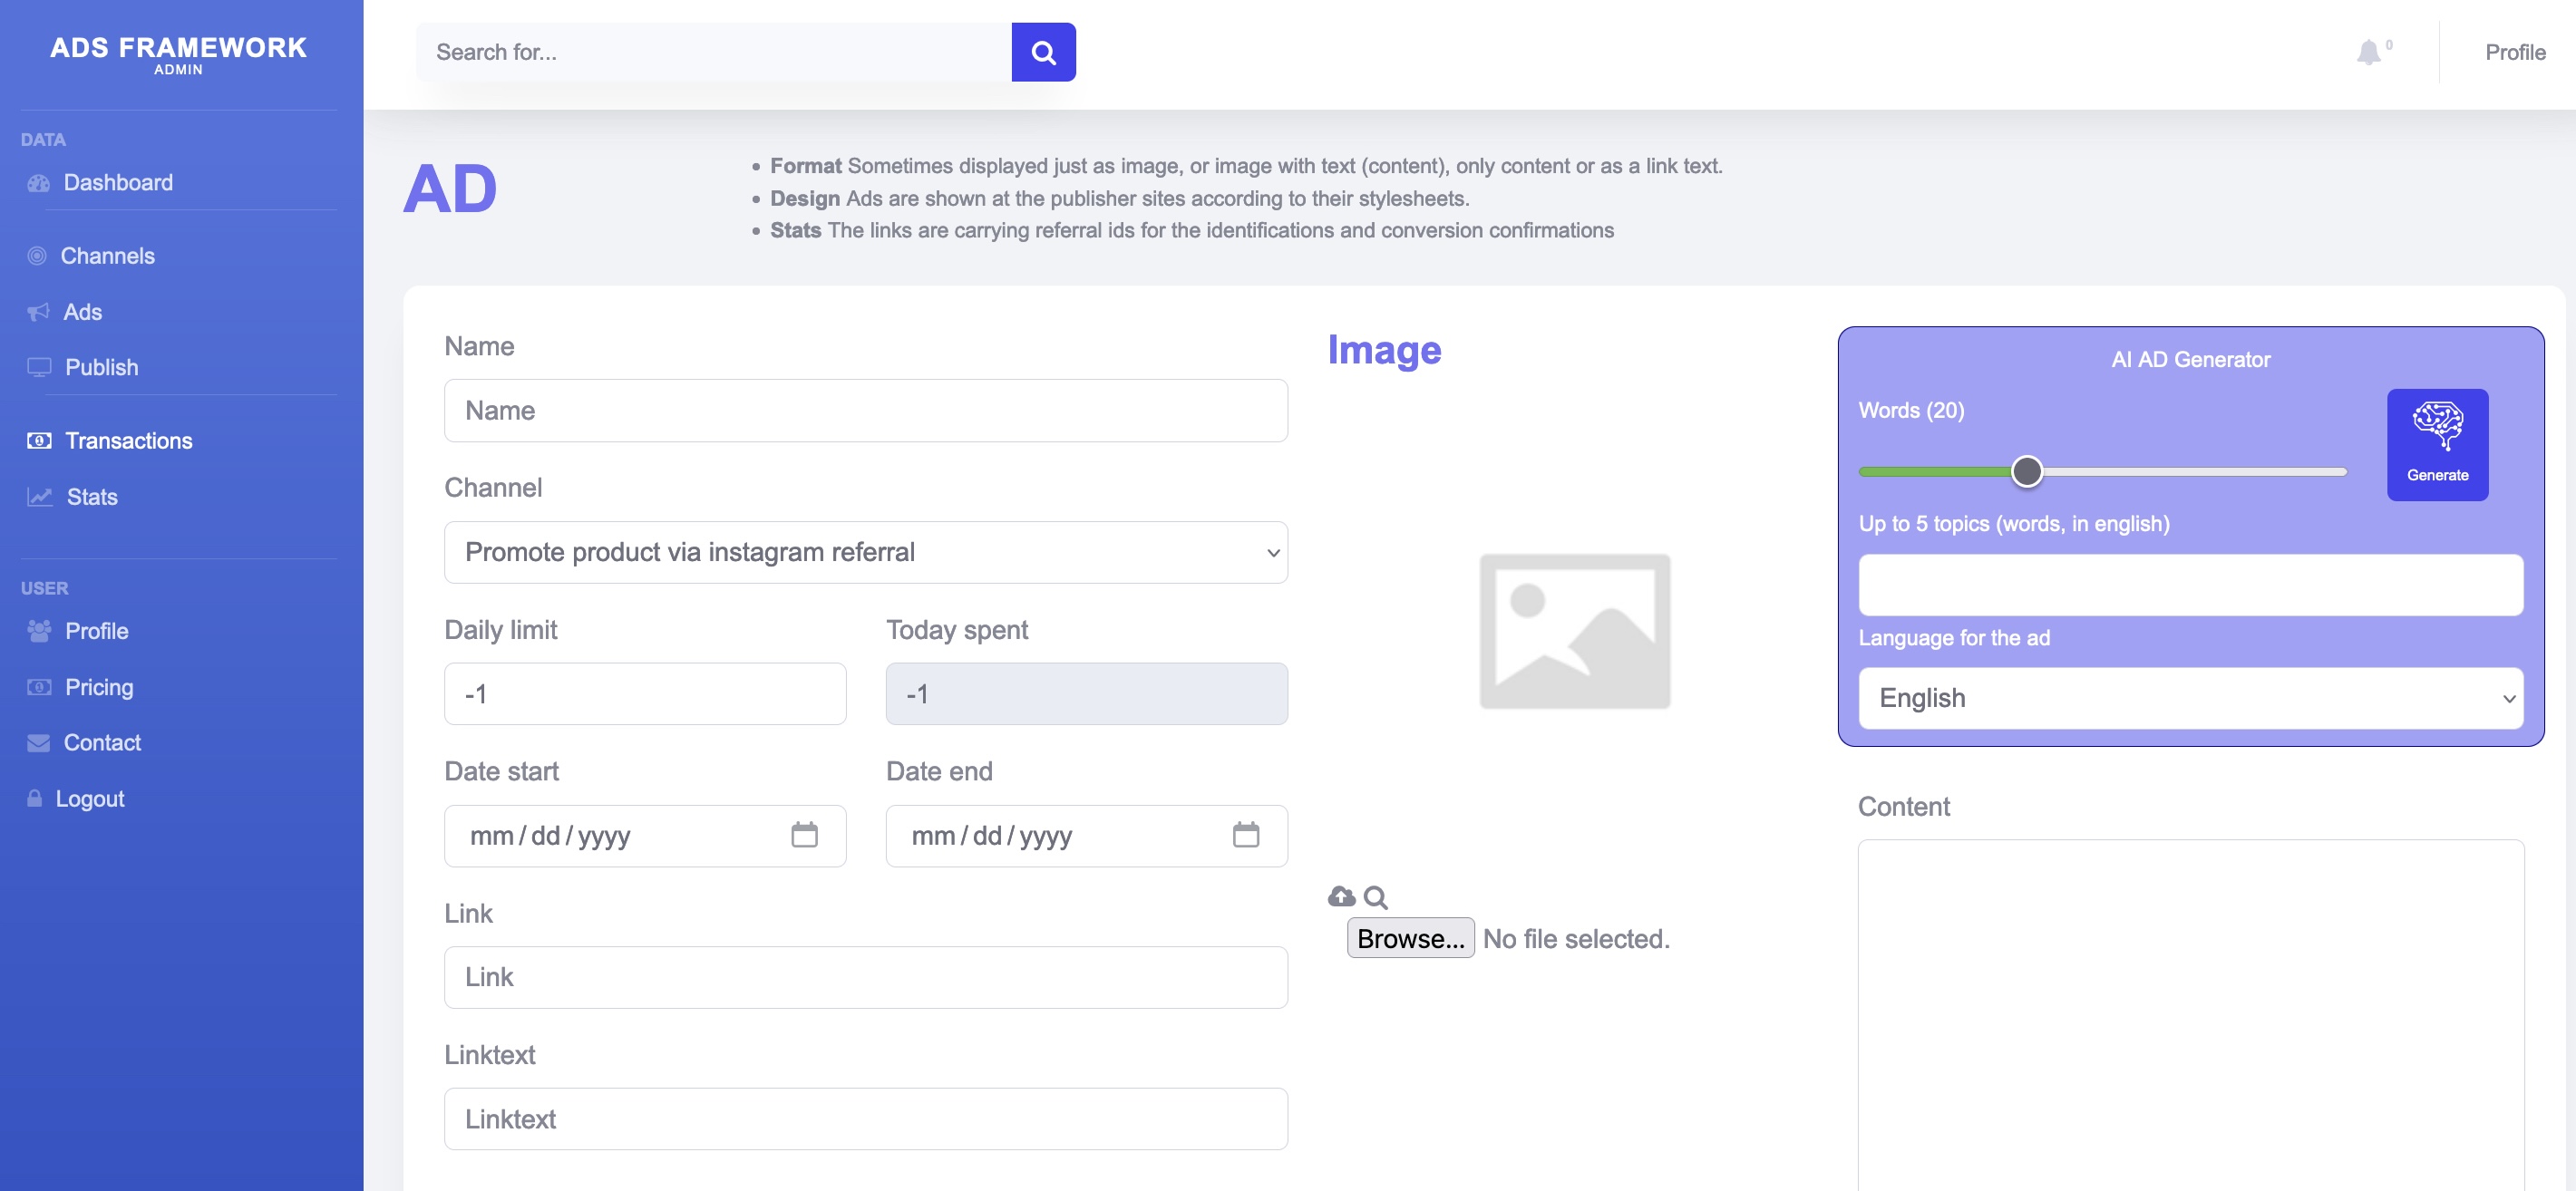Open the ad language dropdown showing English
This screenshot has width=2576, height=1191.
pyautogui.click(x=2189, y=698)
